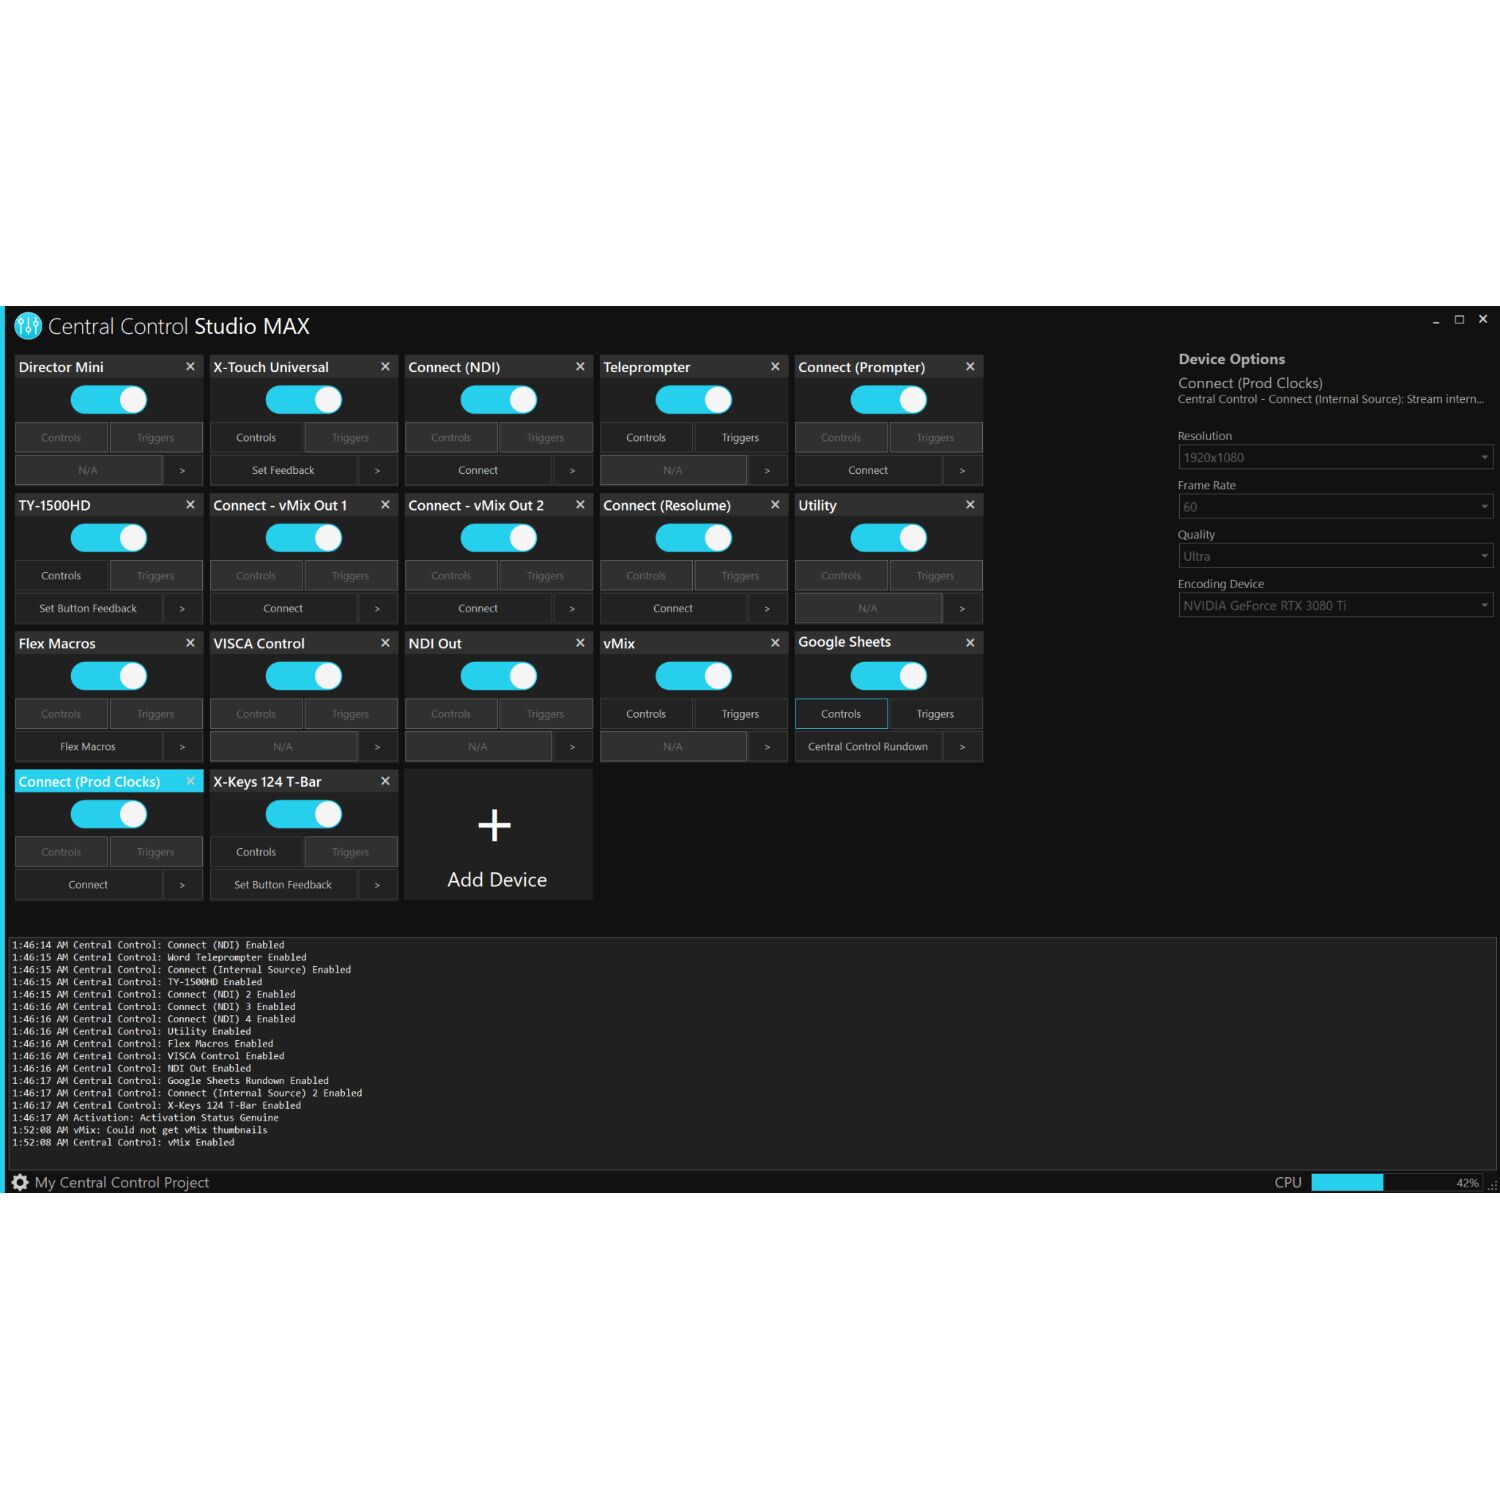Open the Frame Rate dropdown

[1335, 507]
